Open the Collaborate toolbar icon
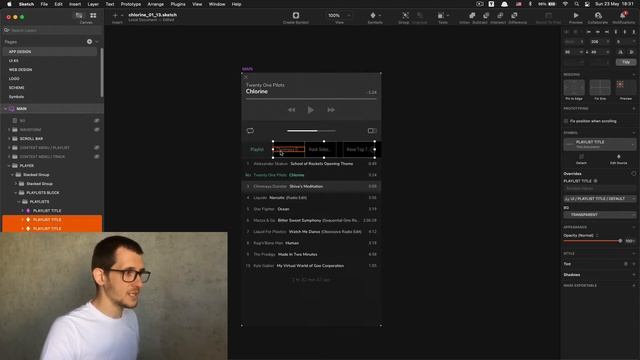 598,16
